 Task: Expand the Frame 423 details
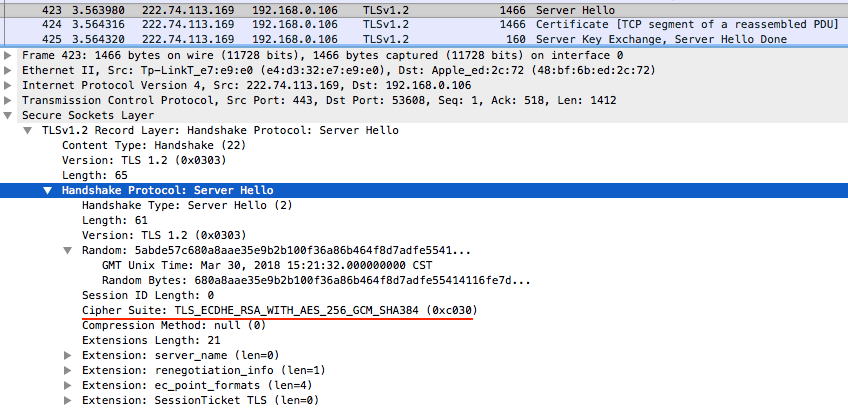click(8, 55)
